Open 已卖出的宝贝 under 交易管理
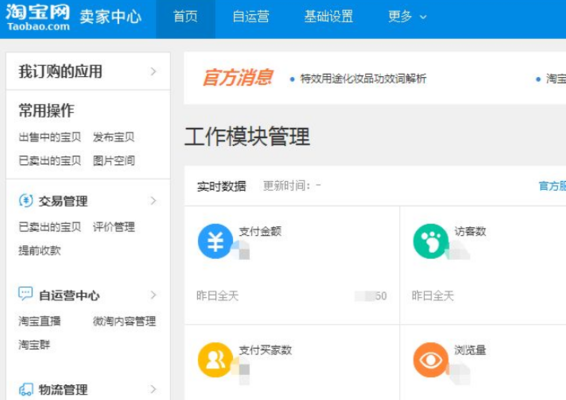 coord(50,227)
